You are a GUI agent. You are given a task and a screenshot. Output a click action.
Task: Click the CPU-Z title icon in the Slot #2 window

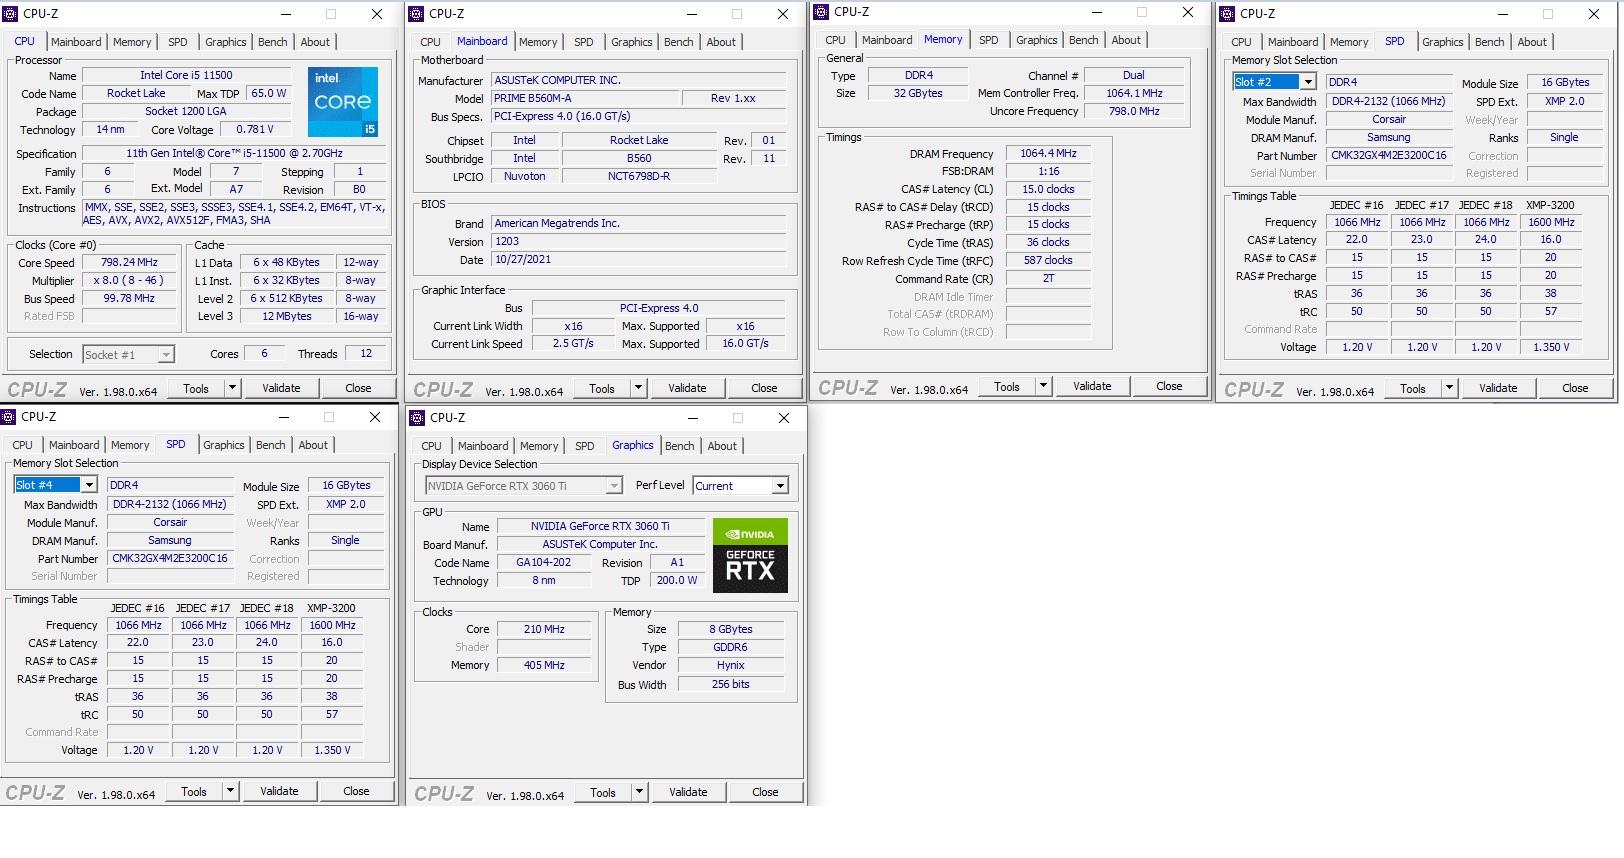coord(1228,14)
